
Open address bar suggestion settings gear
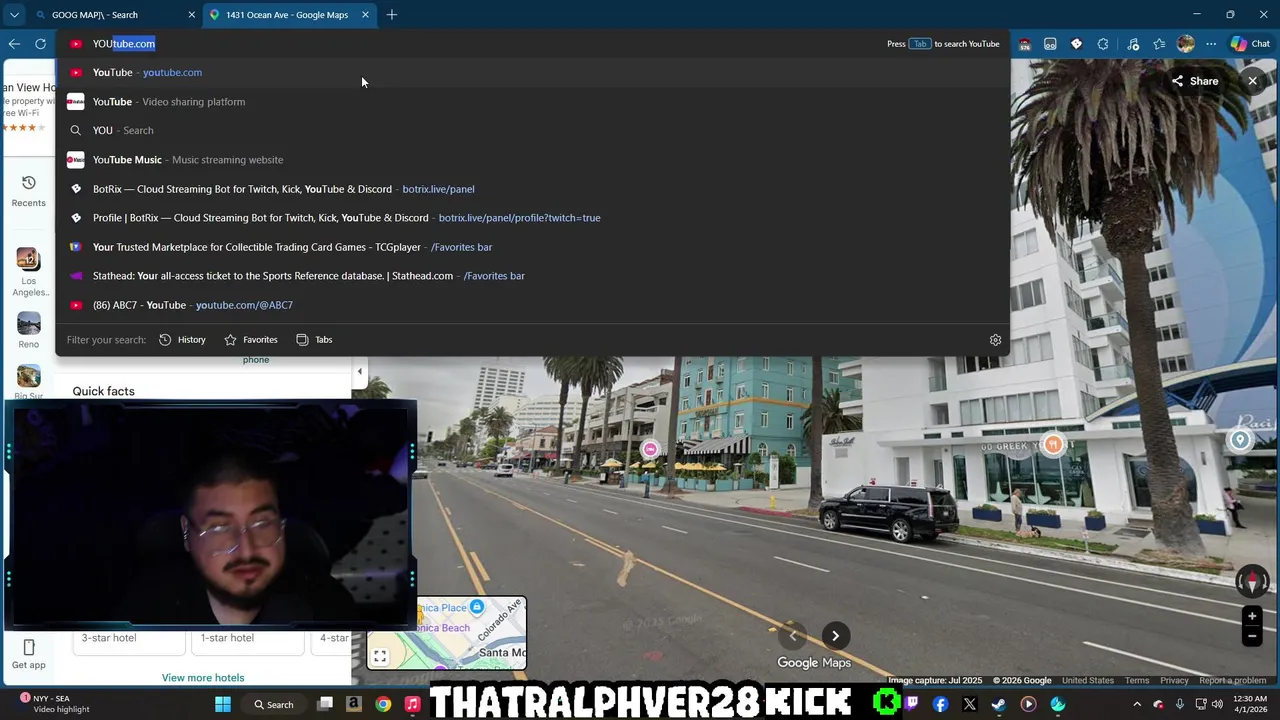pyautogui.click(x=995, y=340)
